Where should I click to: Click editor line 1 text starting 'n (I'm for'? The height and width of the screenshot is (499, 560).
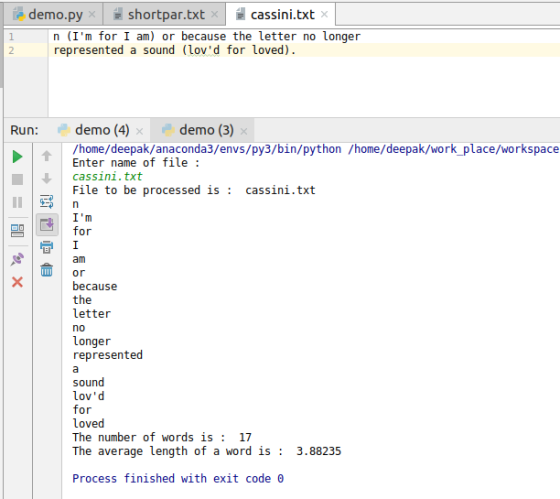[207, 36]
